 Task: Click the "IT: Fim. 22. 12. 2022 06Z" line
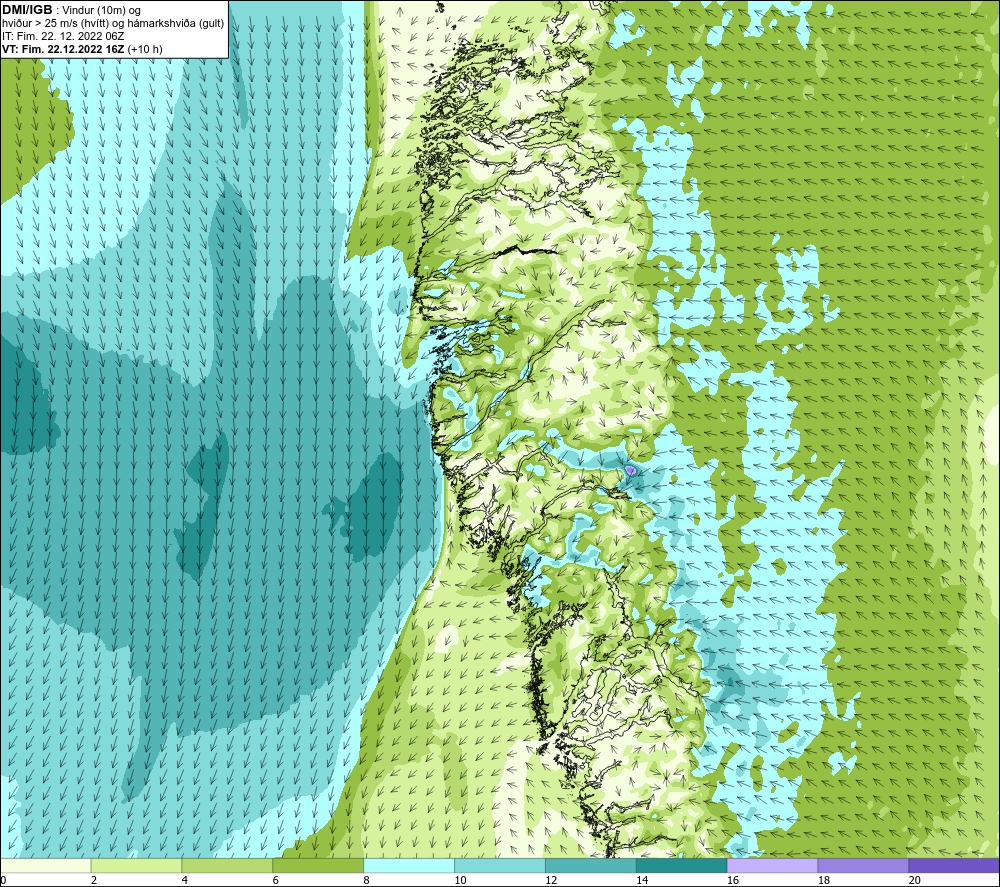coord(63,36)
